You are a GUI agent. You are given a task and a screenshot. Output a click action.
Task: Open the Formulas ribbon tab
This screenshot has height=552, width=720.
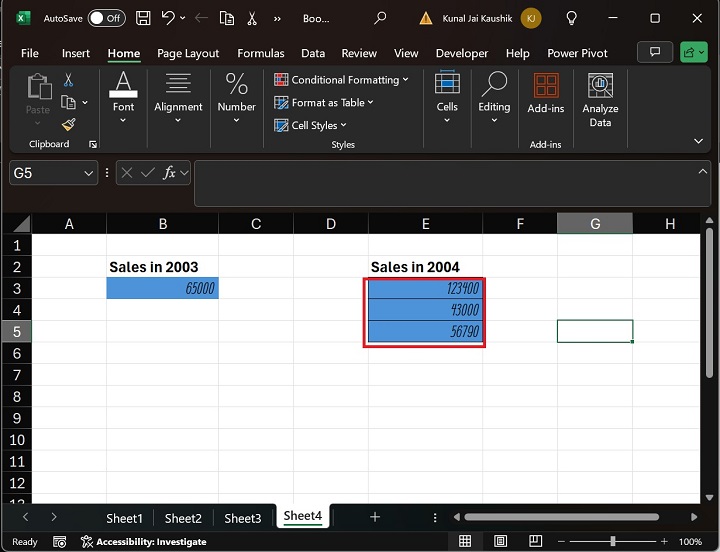(x=262, y=53)
